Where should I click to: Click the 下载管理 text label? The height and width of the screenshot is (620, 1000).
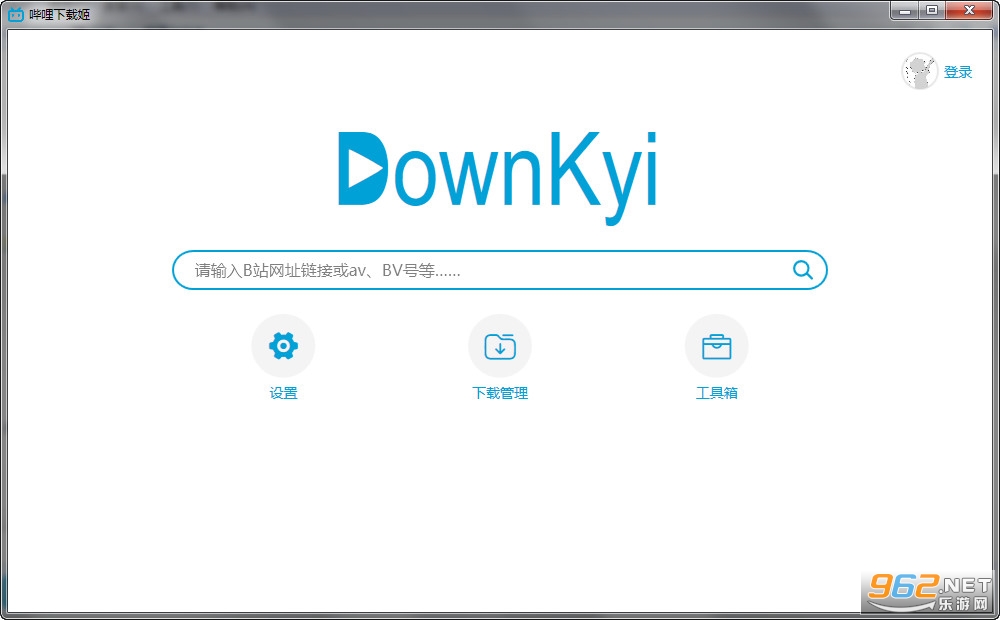500,393
